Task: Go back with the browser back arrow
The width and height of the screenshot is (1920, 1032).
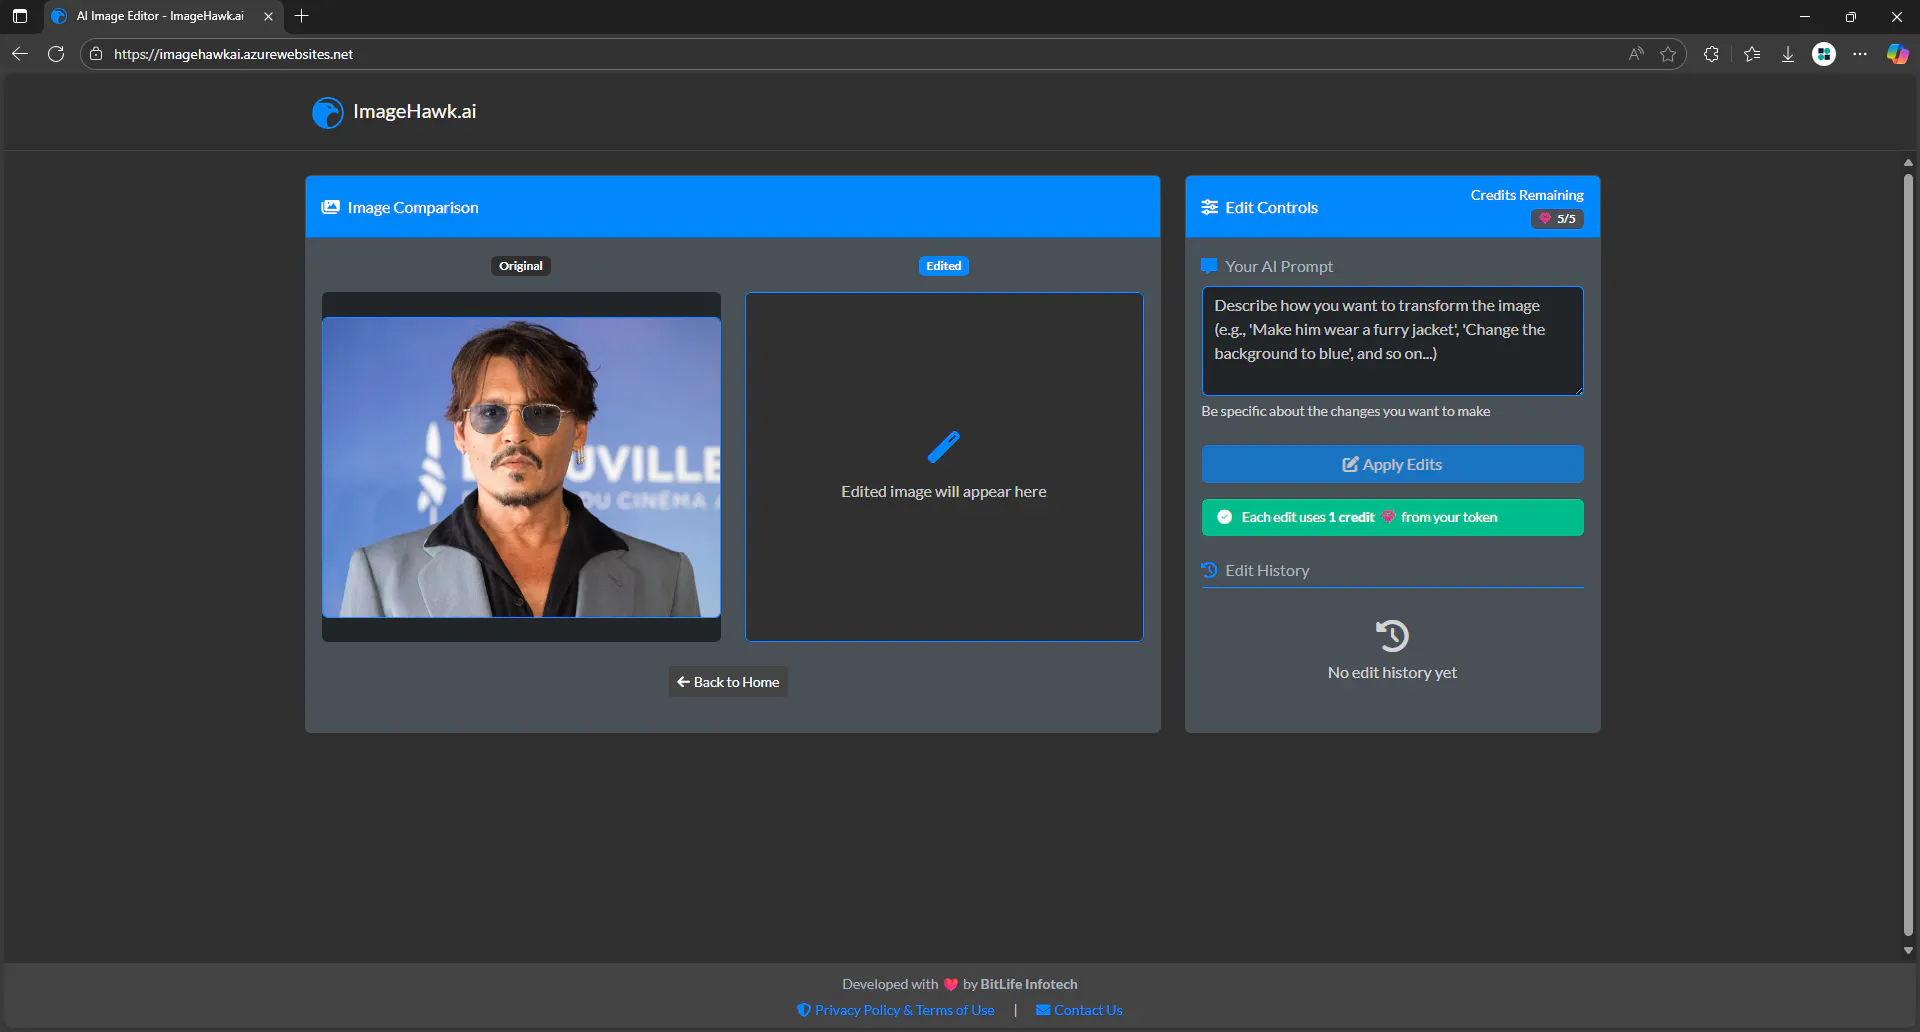Action: pos(20,54)
